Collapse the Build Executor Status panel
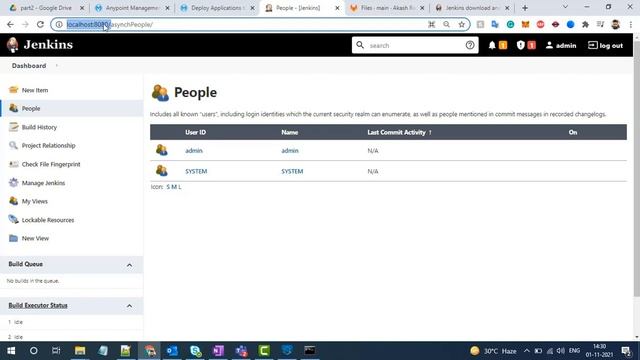Viewport: 640px width, 360px height. point(129,306)
